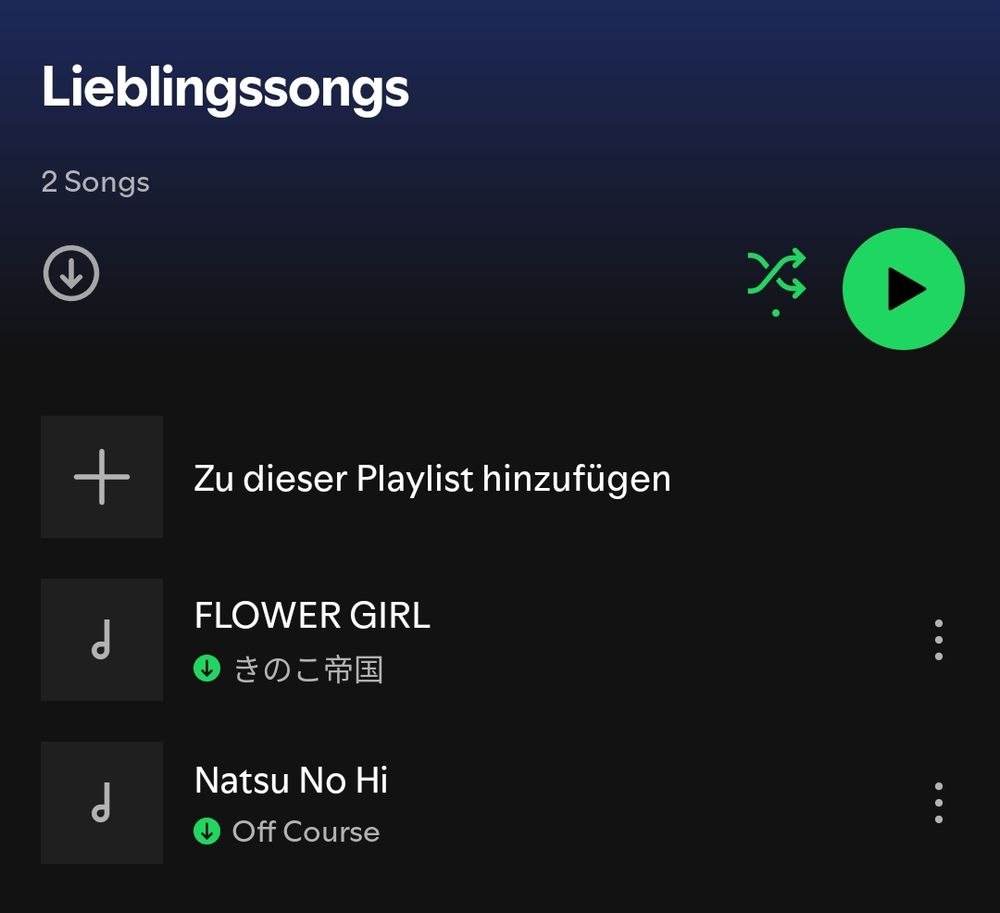Click the FLOWER GIRL music note thumbnail
Screen dimensions: 1000x913
(x=102, y=640)
